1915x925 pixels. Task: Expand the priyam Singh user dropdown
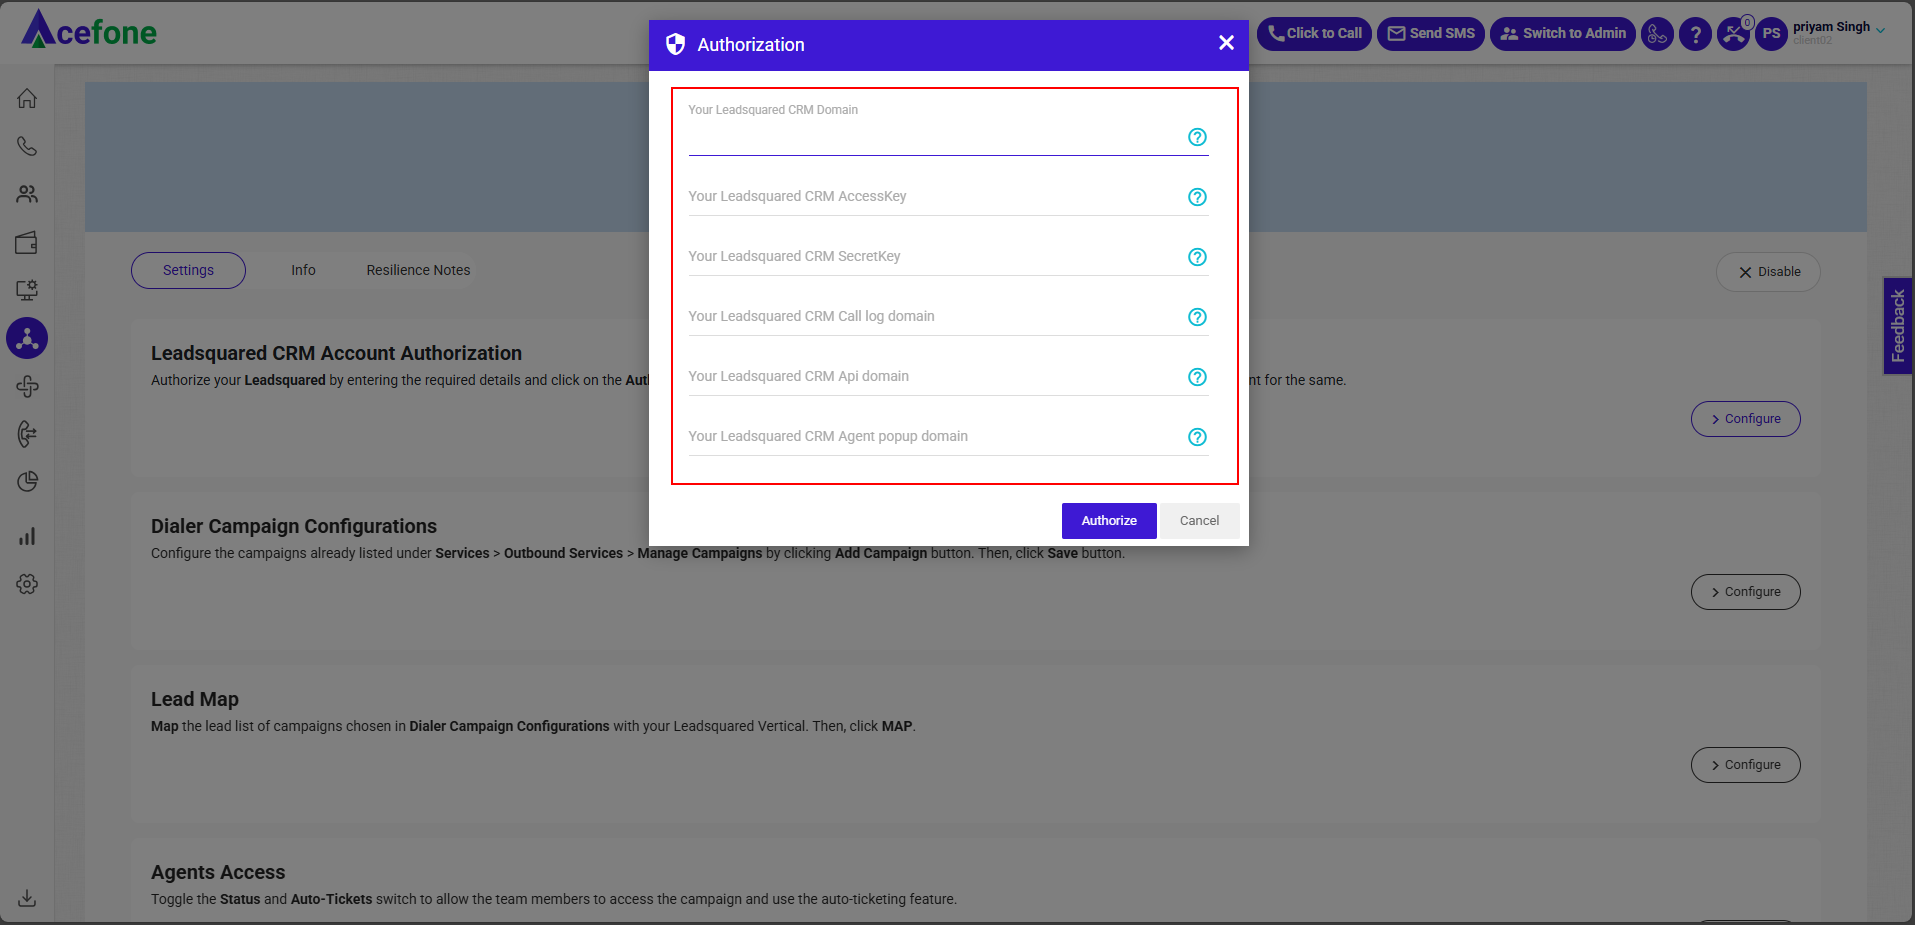pyautogui.click(x=1880, y=30)
